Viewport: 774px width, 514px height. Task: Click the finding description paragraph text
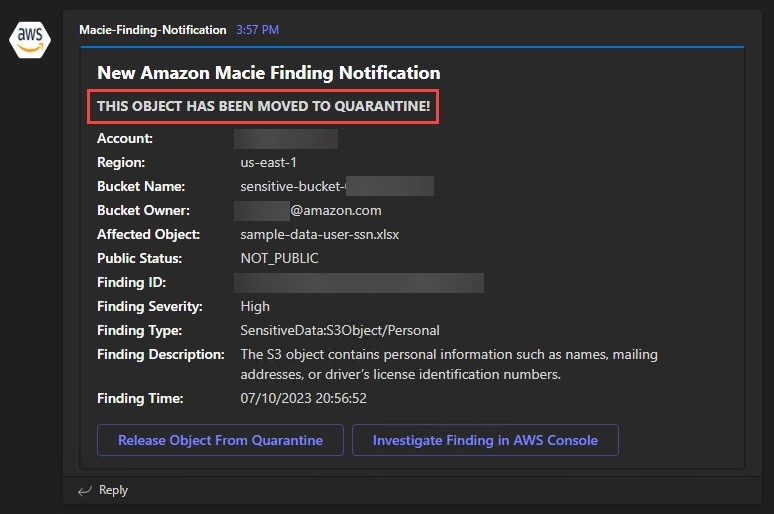[x=449, y=364]
